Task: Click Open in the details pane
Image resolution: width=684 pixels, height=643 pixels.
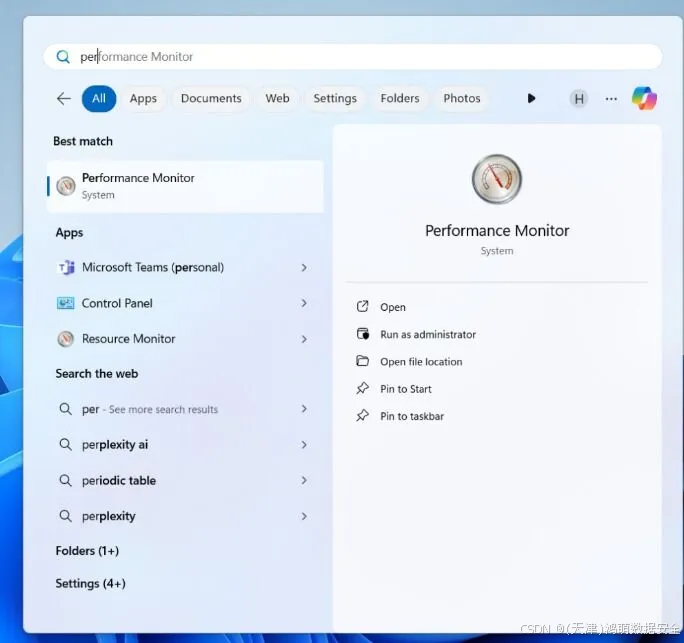Action: pyautogui.click(x=393, y=307)
